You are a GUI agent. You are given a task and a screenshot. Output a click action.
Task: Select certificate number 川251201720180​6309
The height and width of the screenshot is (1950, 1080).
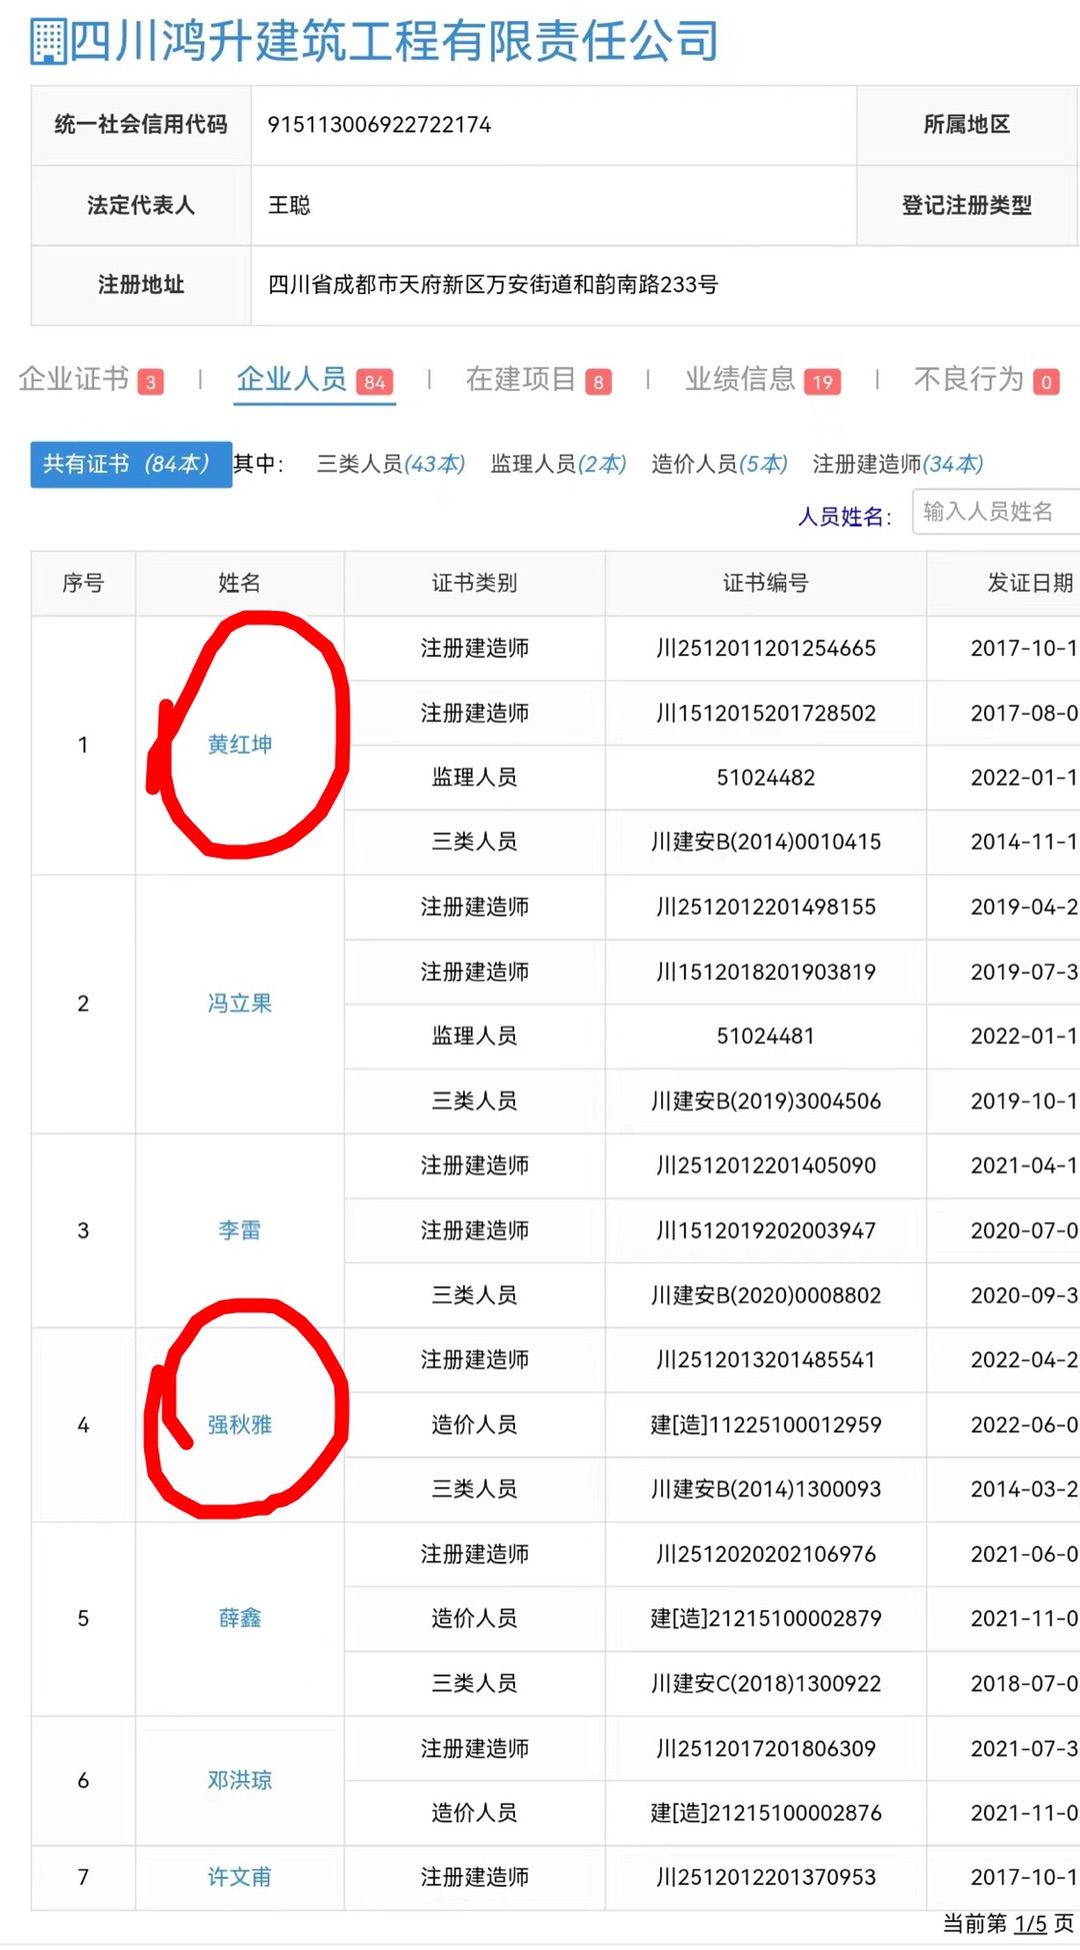click(766, 1749)
